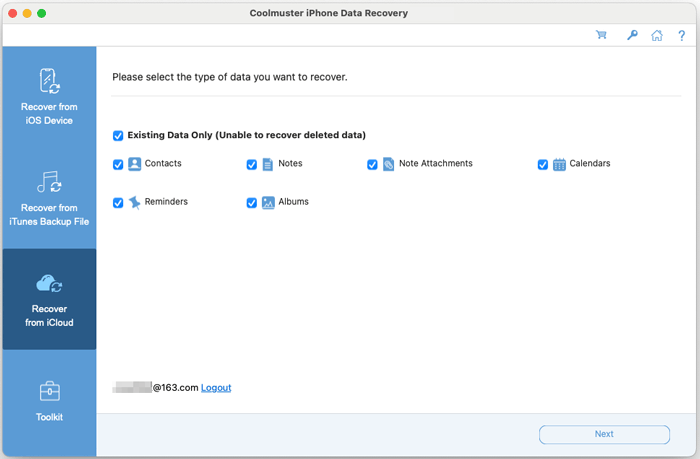The image size is (700, 459).
Task: Click the green maximize window button
Action: pos(42,13)
